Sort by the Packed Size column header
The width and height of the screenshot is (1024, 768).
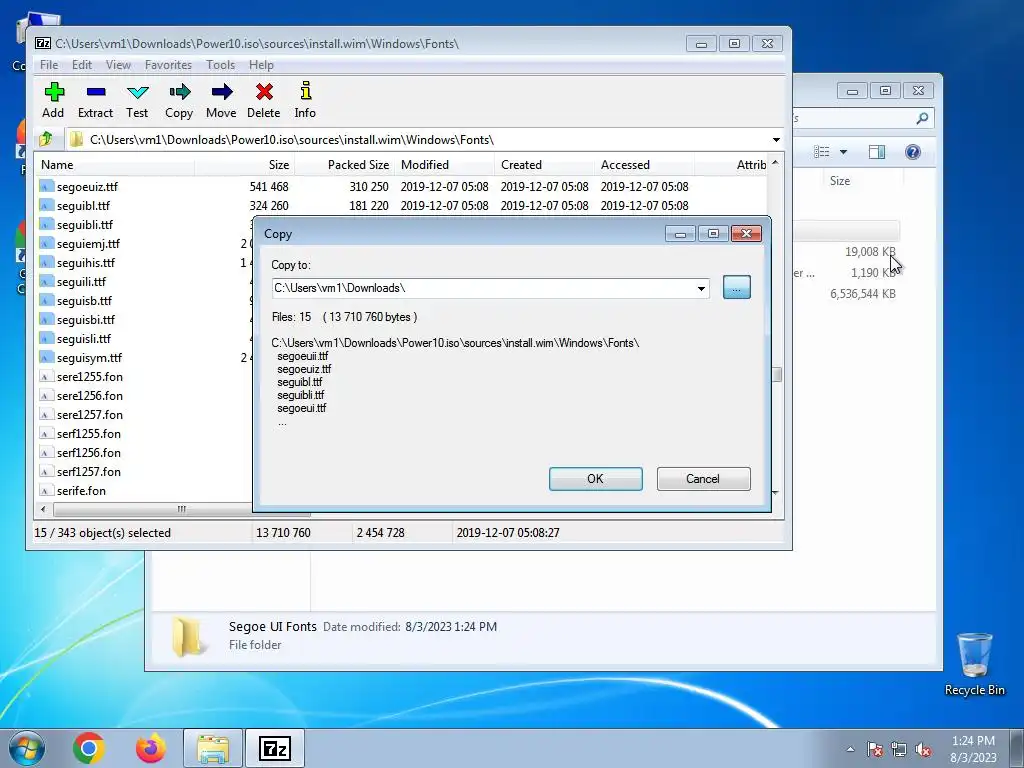(345, 165)
